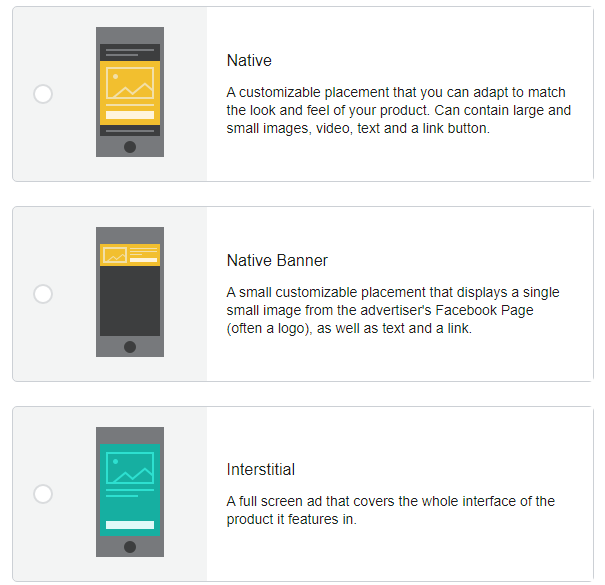Click the "Native Banner" heading
Image resolution: width=605 pixels, height=585 pixels.
click(x=277, y=261)
